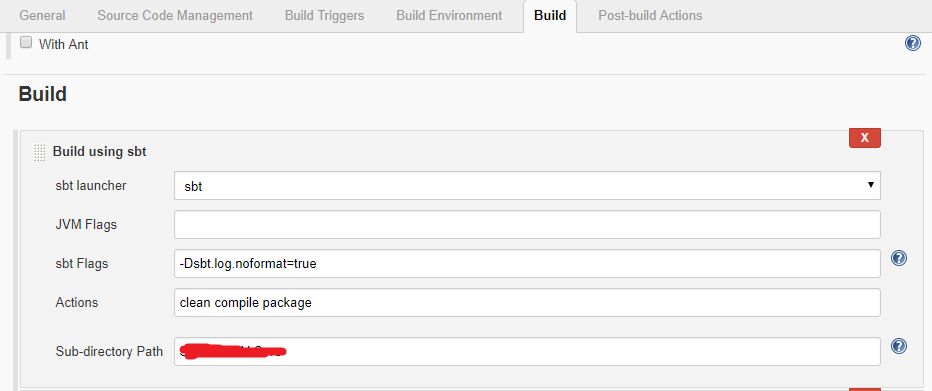
Task: Click the sbt Flags text field
Action: 527,263
